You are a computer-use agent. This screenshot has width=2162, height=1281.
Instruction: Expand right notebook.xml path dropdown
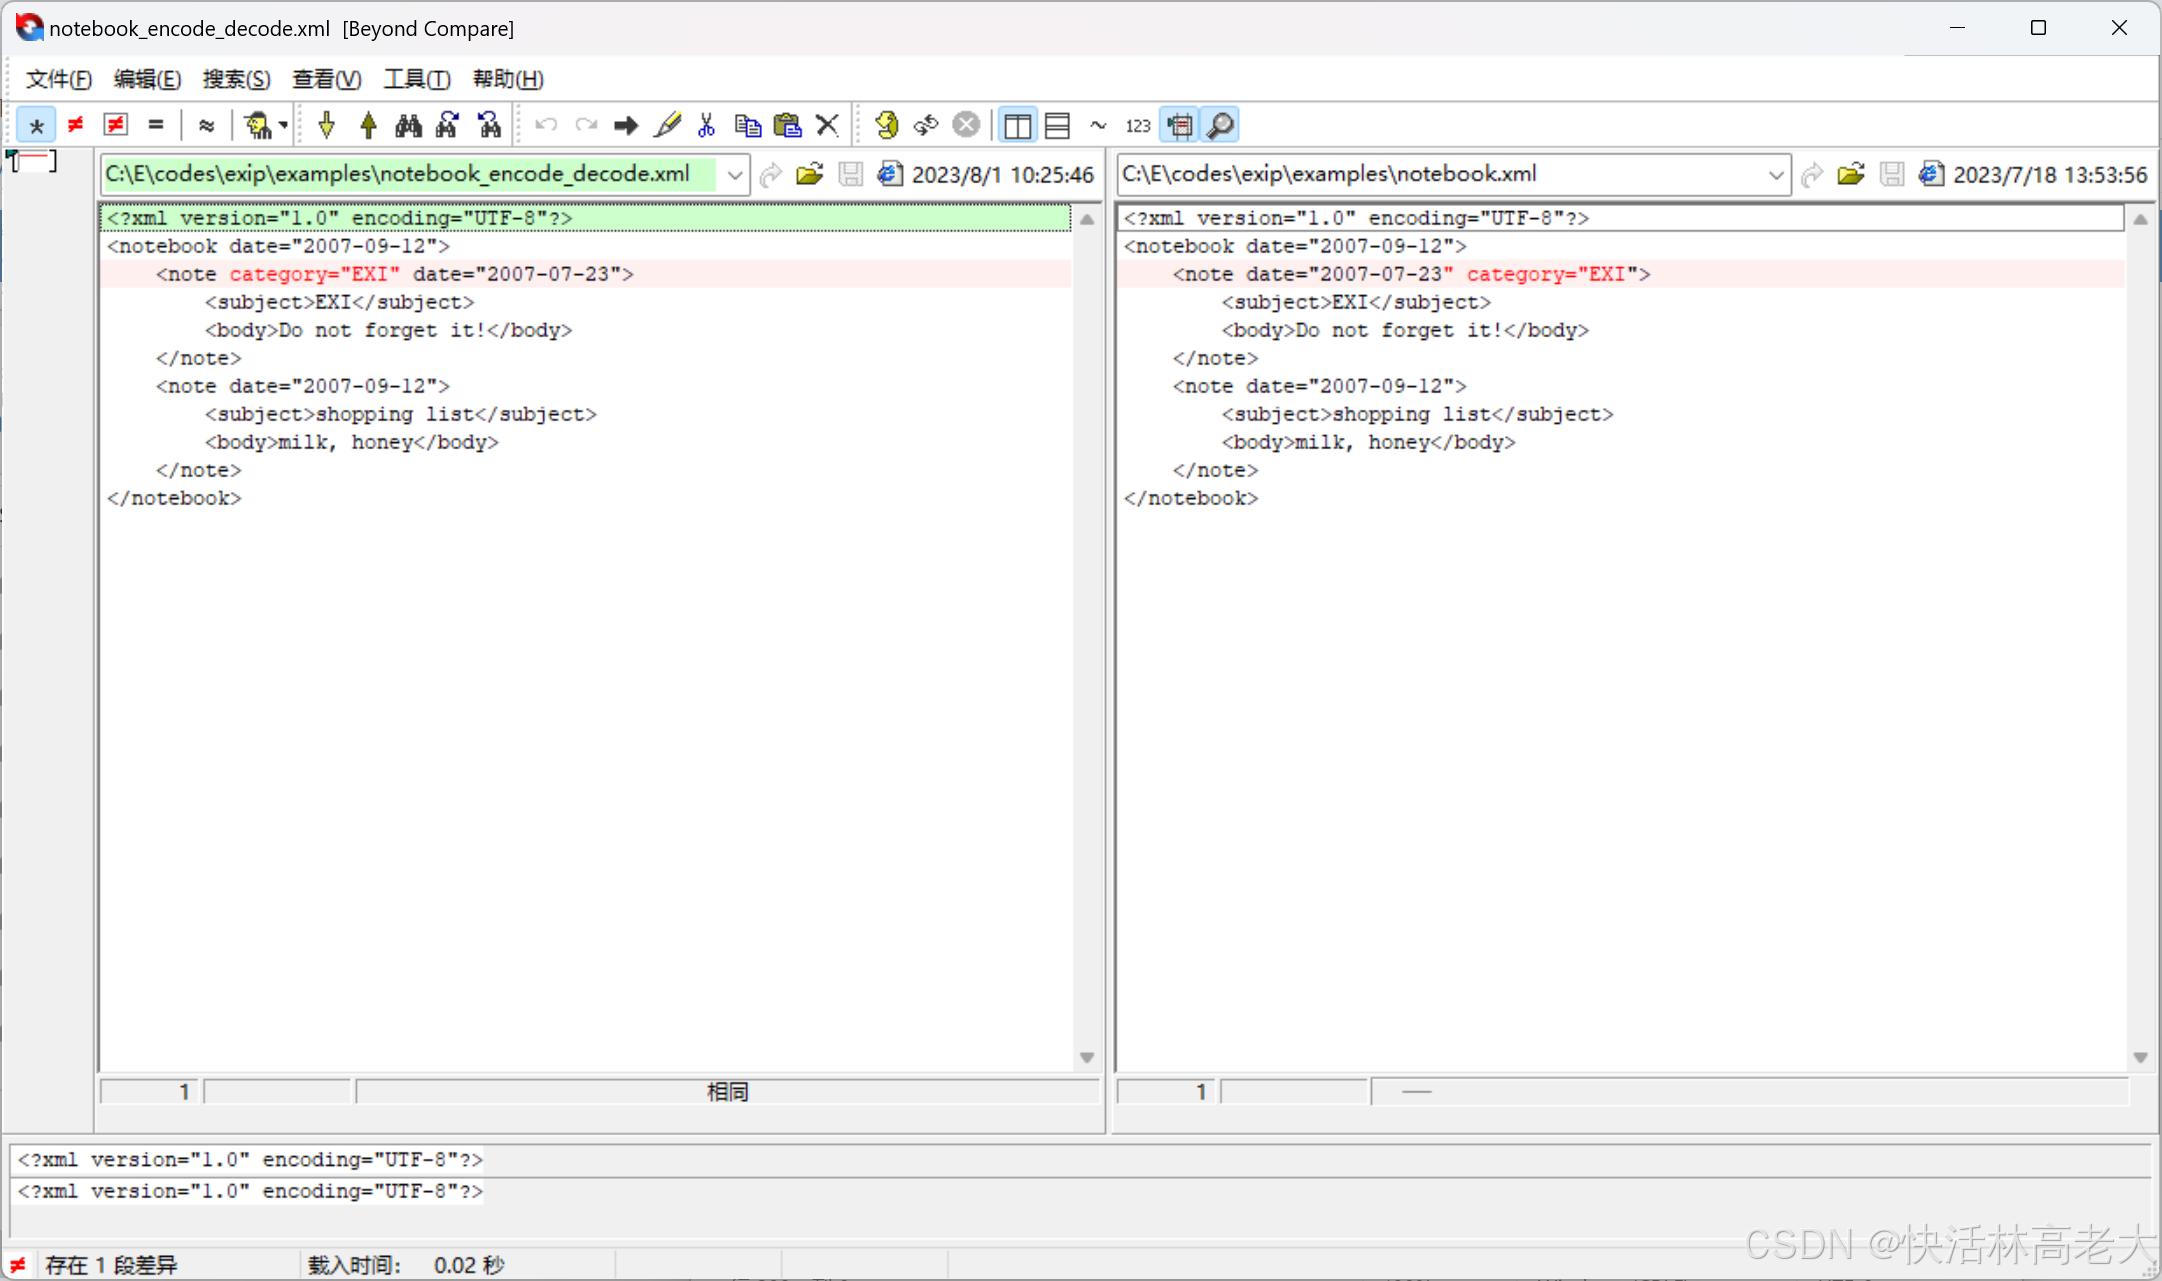(x=1776, y=175)
